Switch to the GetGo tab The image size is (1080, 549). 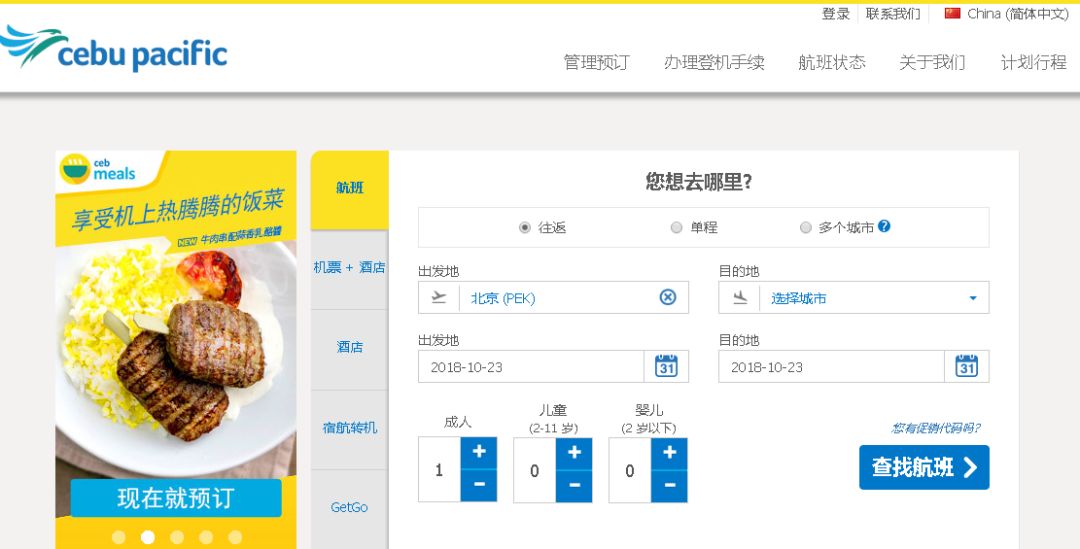(350, 508)
